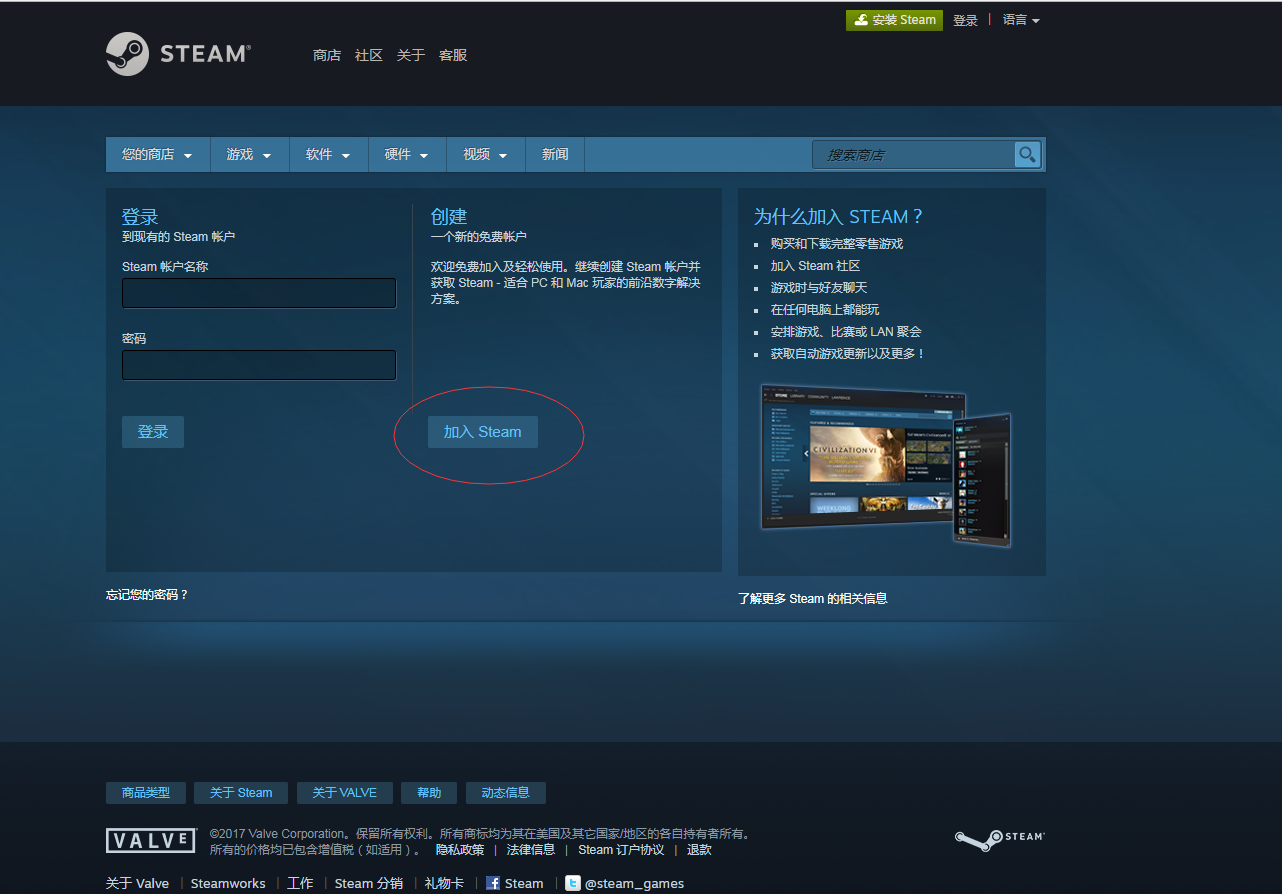
Task: Expand the 您的商店 dropdown menu
Action: pos(157,155)
